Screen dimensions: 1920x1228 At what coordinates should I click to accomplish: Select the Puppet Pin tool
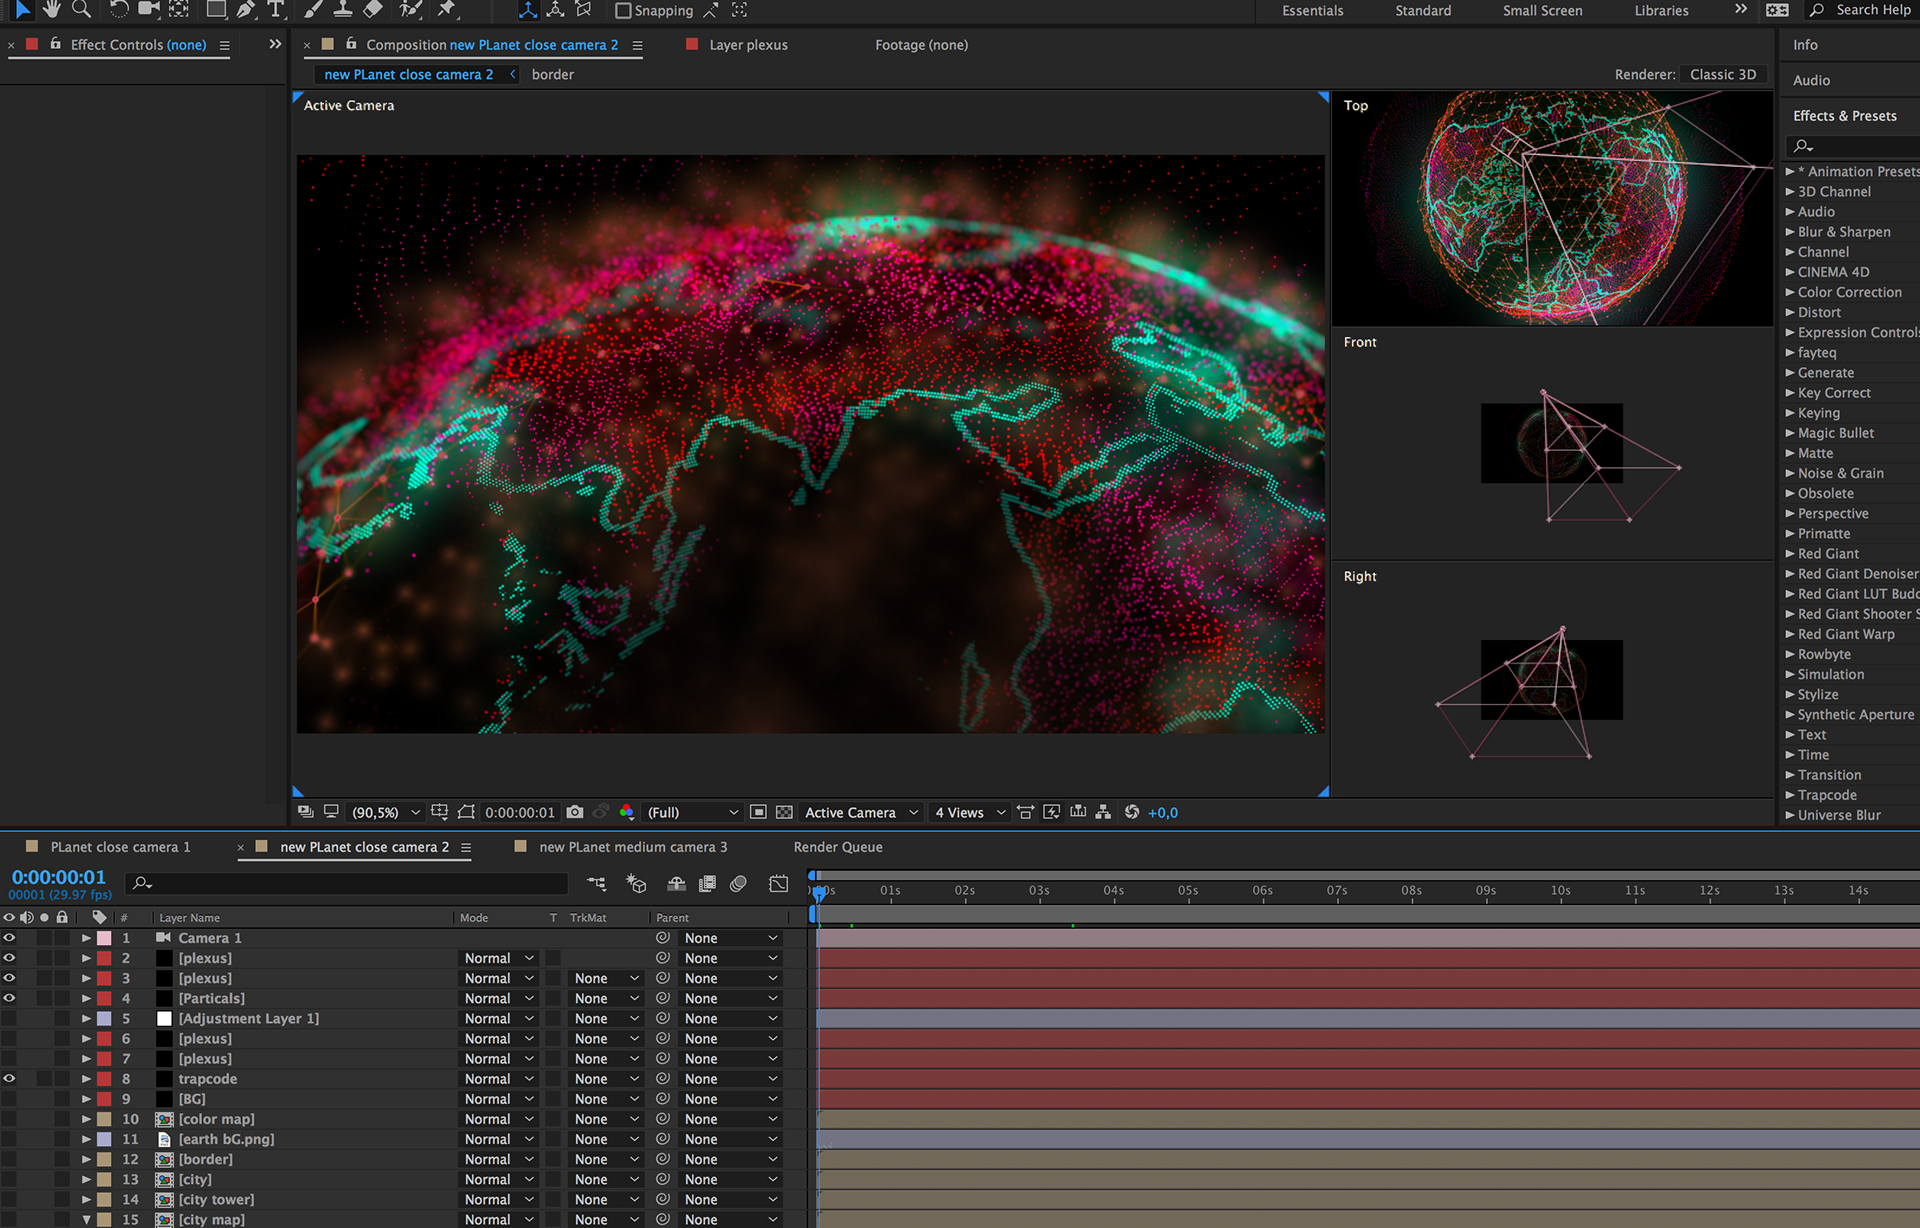tap(447, 10)
